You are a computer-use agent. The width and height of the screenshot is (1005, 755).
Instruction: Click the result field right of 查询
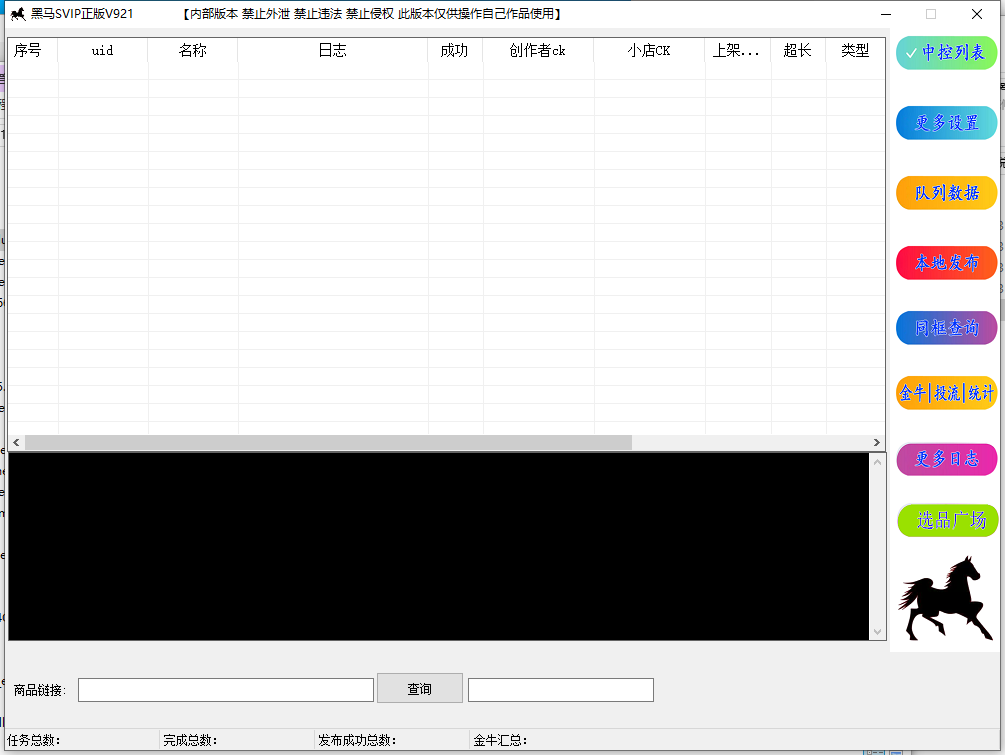tap(561, 690)
